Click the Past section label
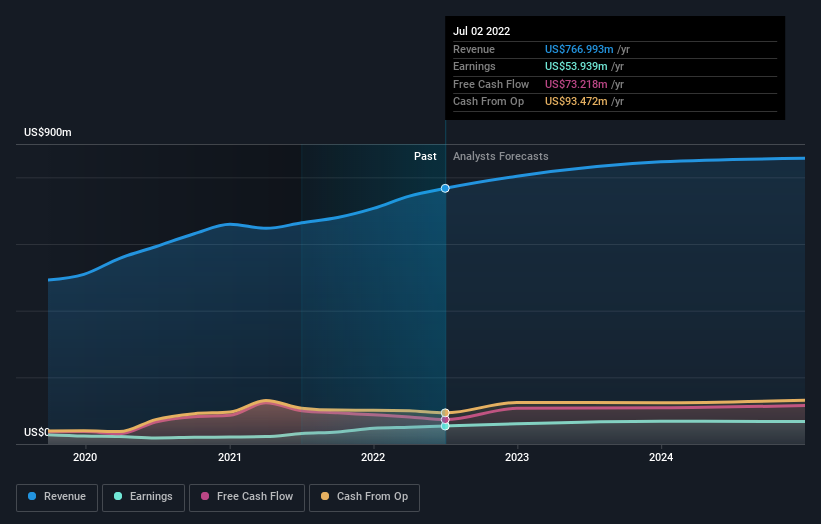Screen dimensions: 821x524 425,157
